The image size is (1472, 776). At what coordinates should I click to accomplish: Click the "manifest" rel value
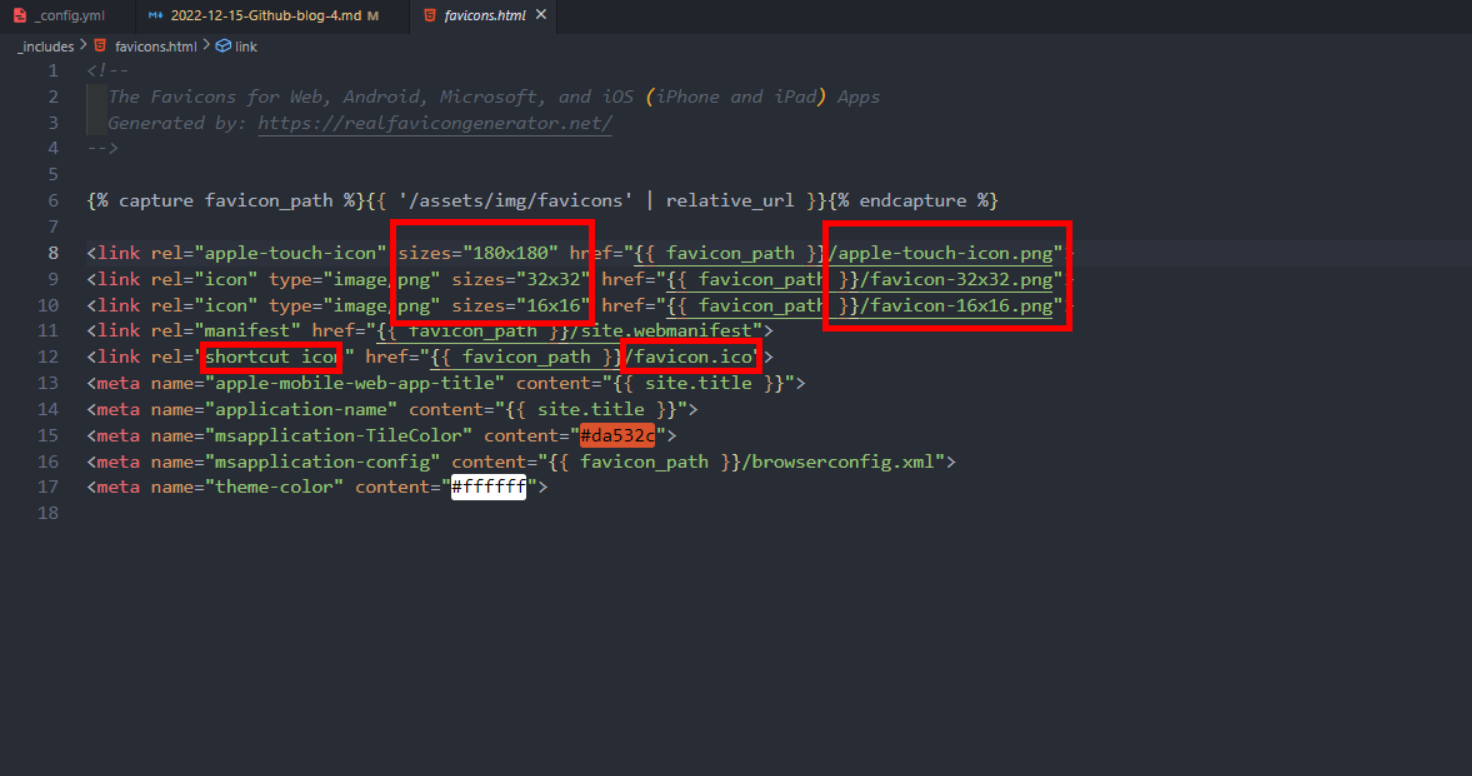[247, 331]
